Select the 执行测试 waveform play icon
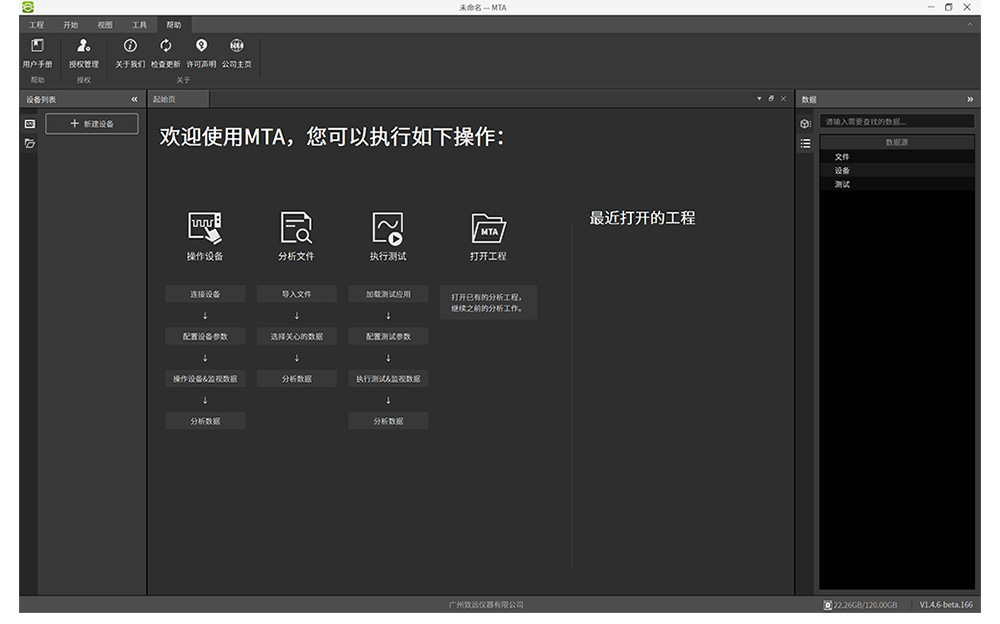The image size is (1000, 624). [388, 228]
